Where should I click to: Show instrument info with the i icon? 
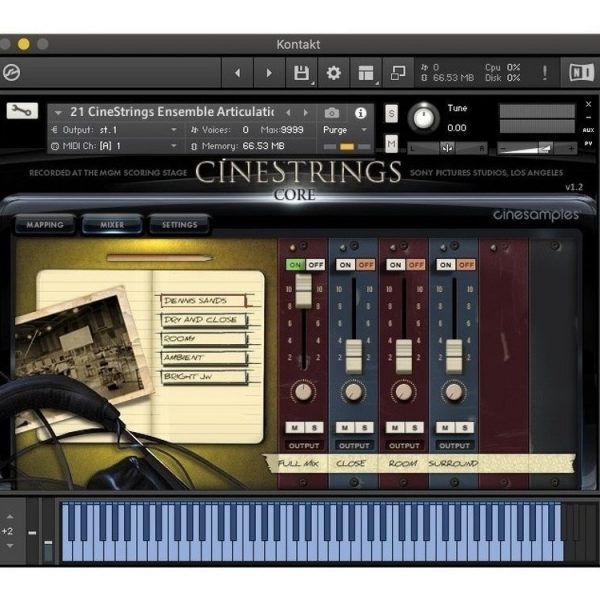[x=360, y=113]
